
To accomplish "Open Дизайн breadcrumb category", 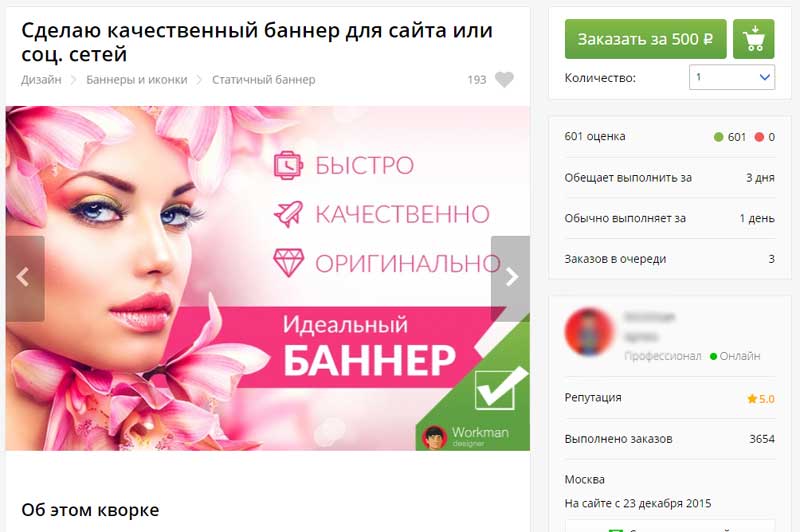I will coord(41,80).
